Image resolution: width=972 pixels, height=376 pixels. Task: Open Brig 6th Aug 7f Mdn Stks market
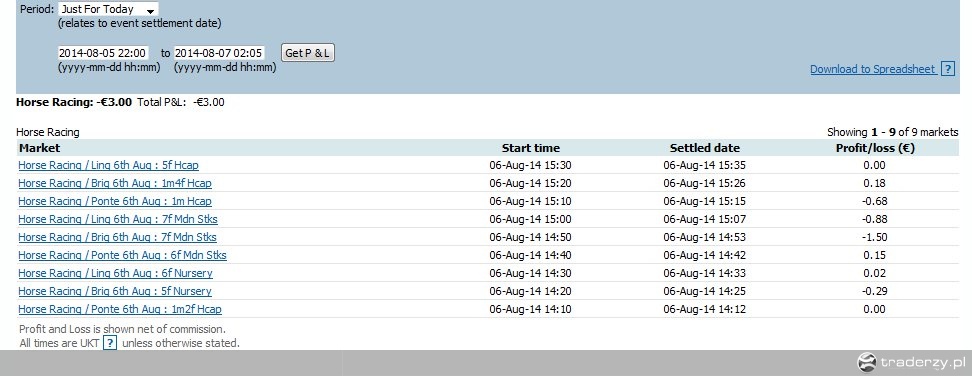coord(117,237)
